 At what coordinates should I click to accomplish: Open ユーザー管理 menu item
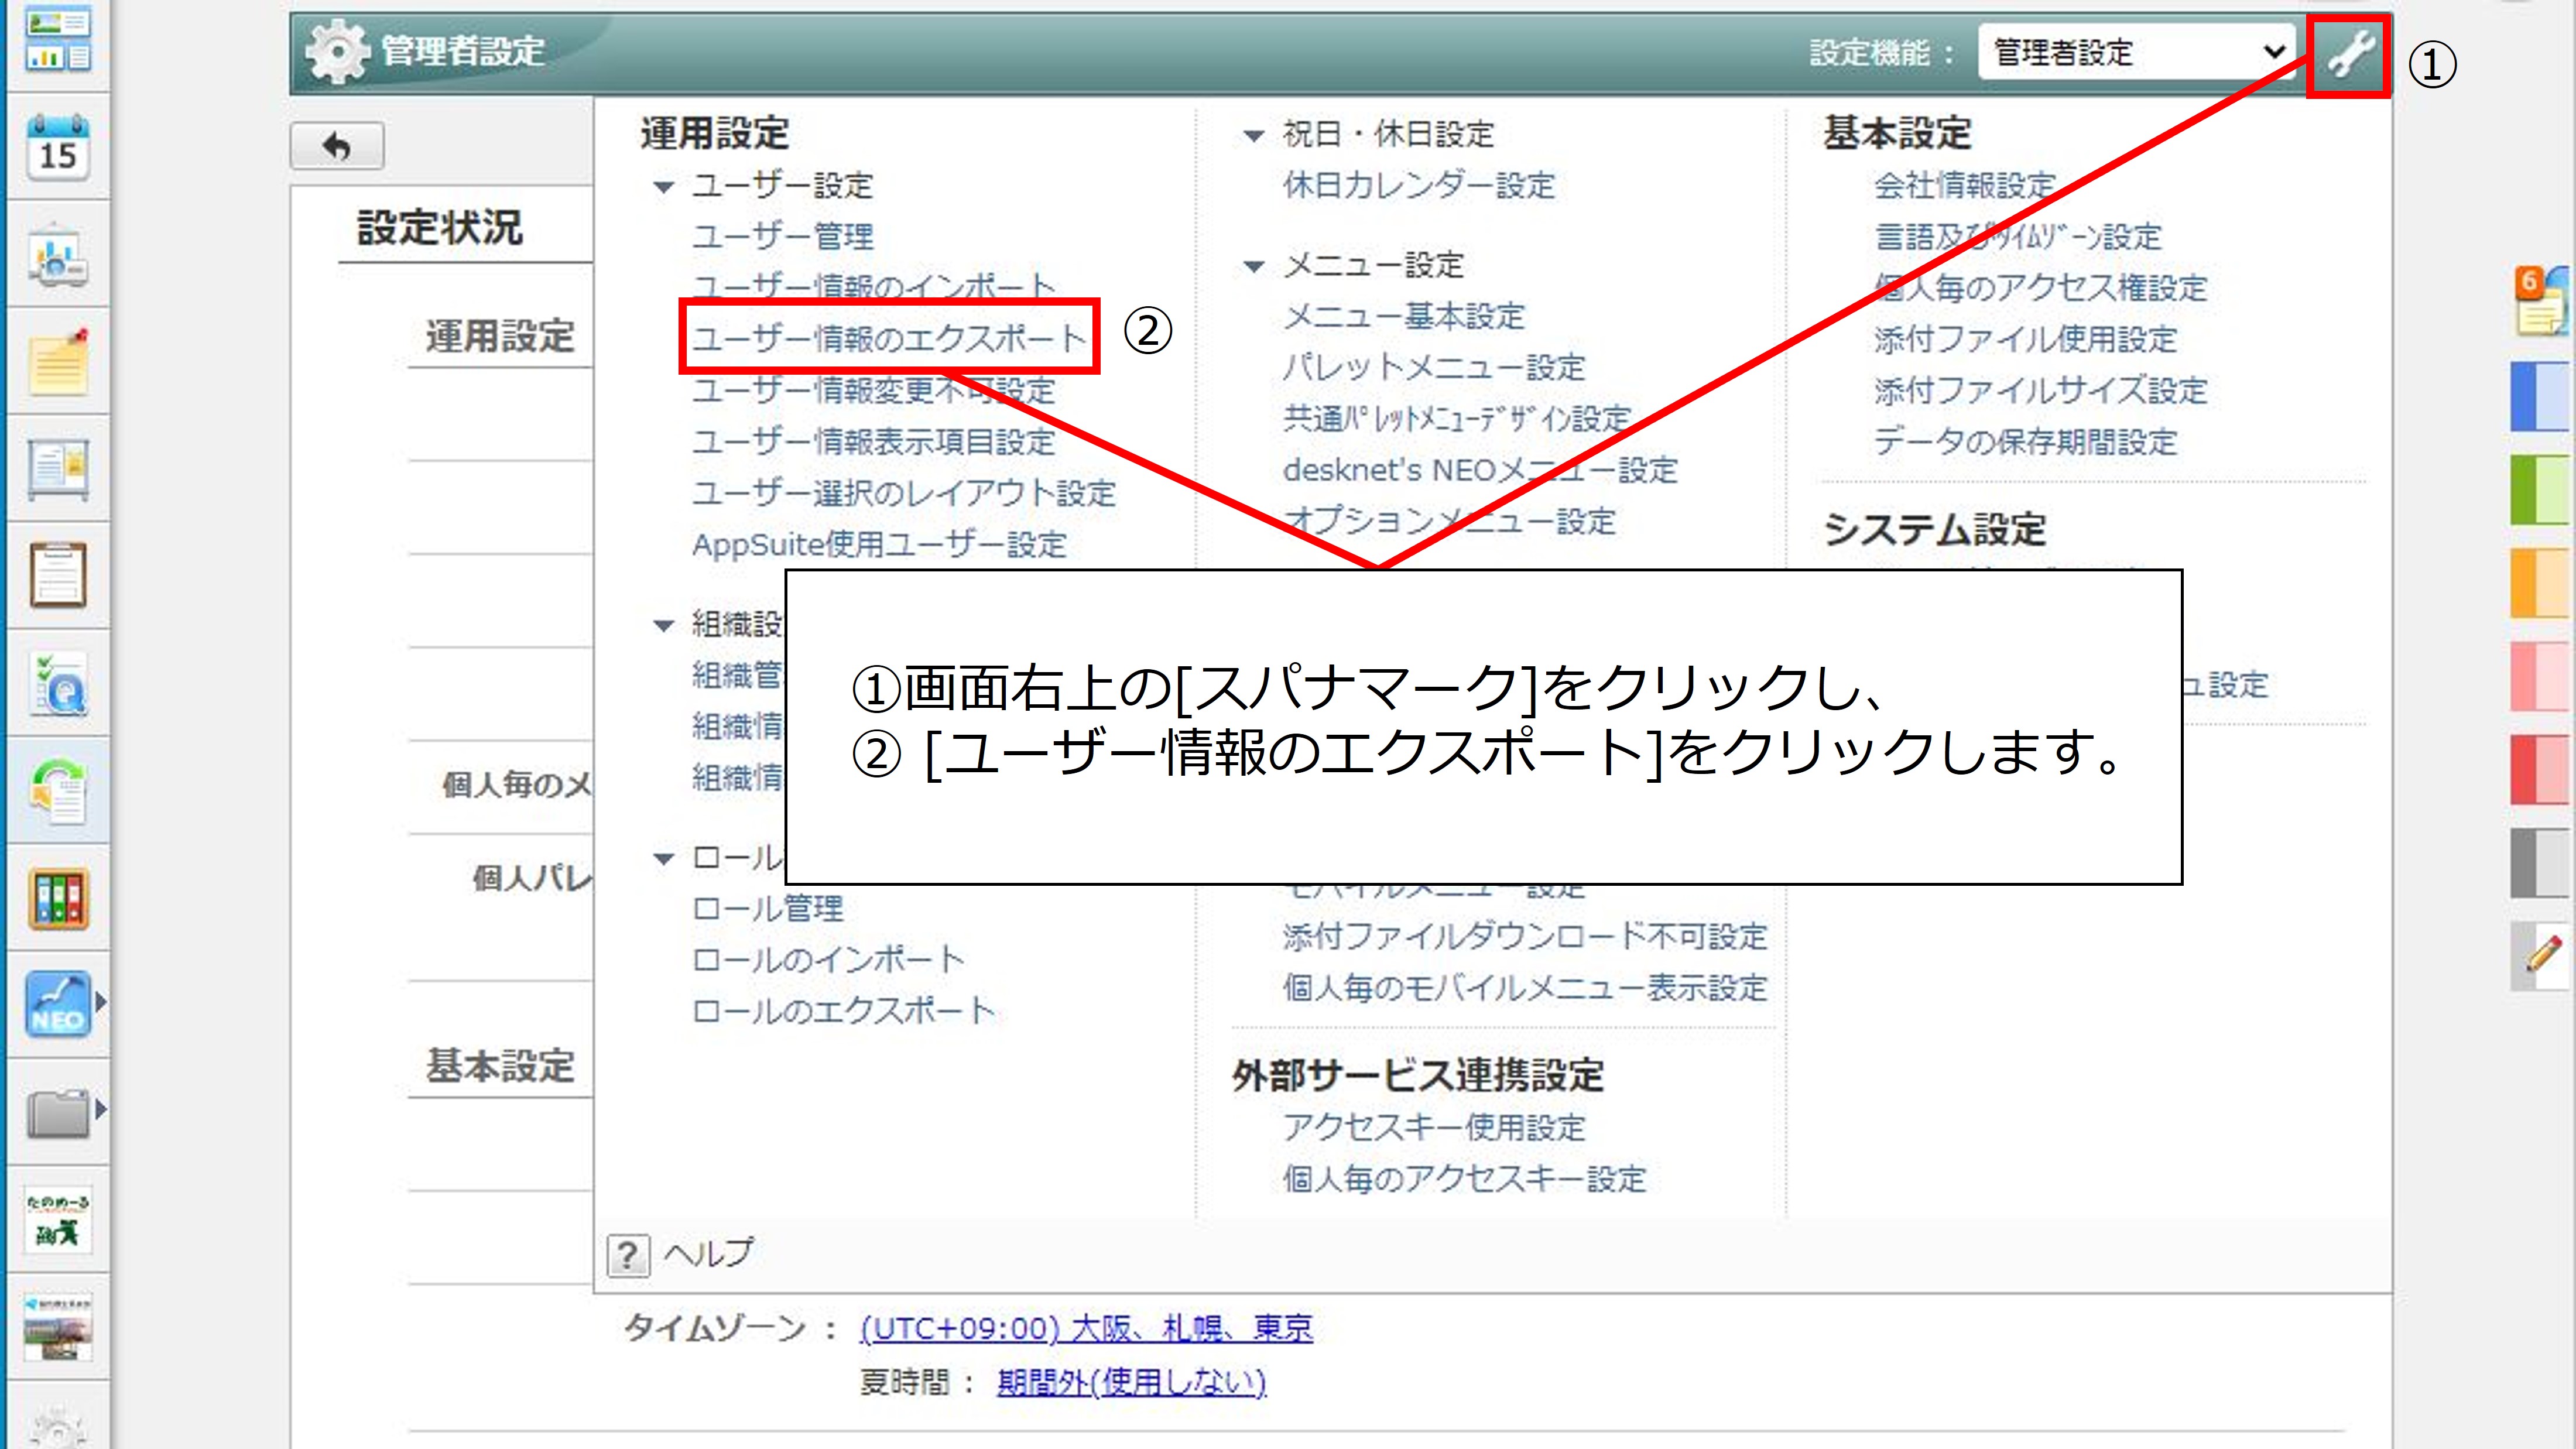click(783, 237)
